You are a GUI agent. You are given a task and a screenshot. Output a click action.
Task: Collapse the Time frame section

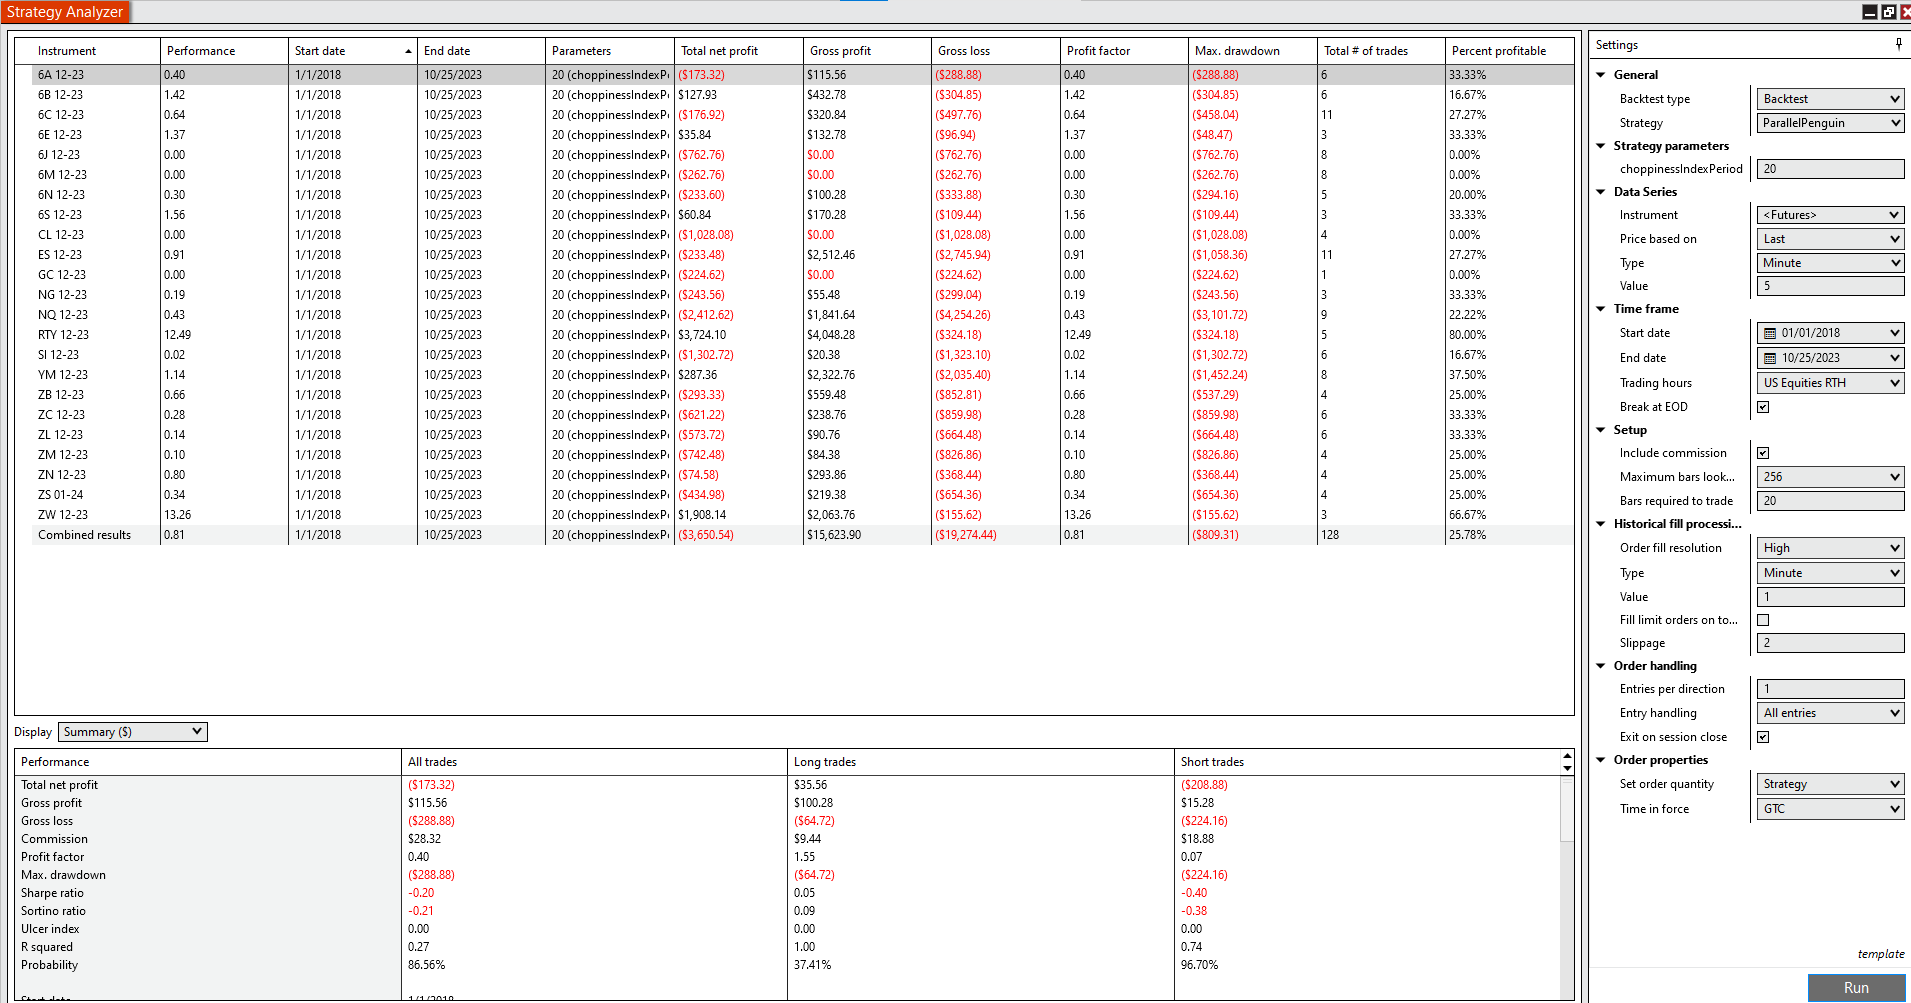click(x=1601, y=309)
